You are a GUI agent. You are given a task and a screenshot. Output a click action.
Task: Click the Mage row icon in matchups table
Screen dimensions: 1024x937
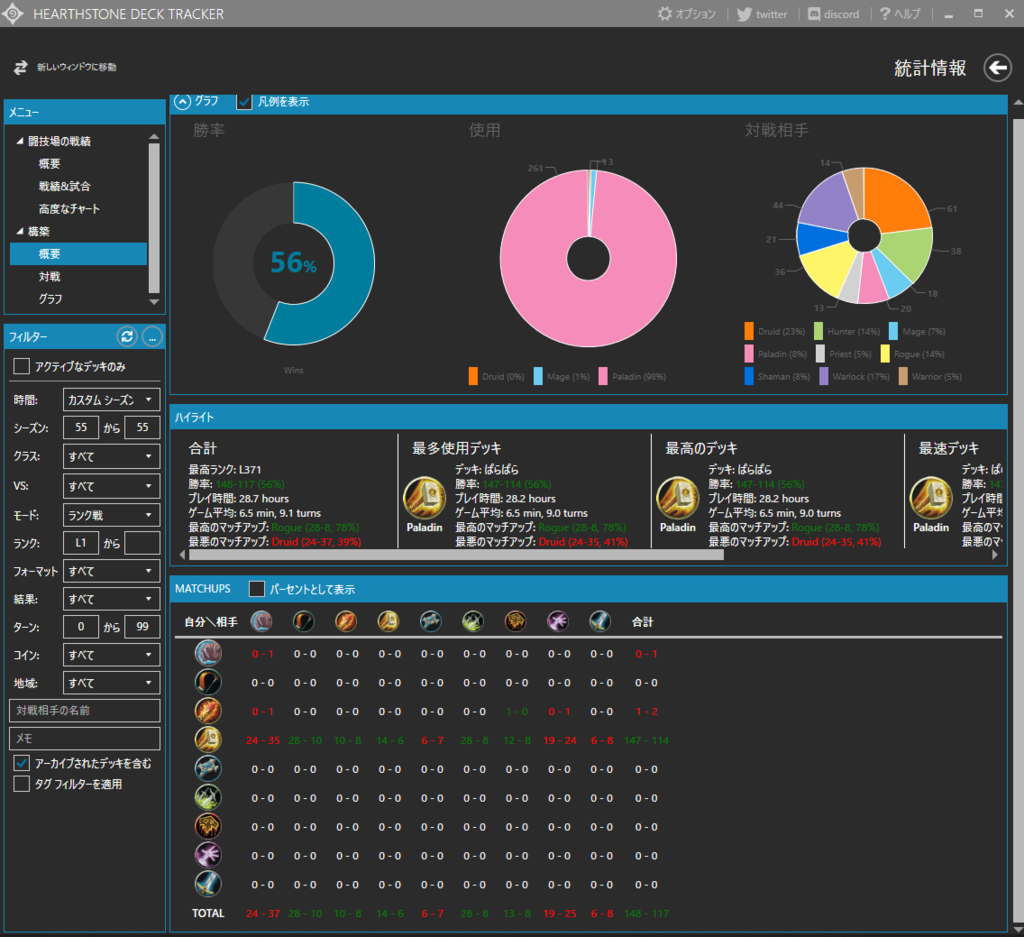tap(208, 711)
